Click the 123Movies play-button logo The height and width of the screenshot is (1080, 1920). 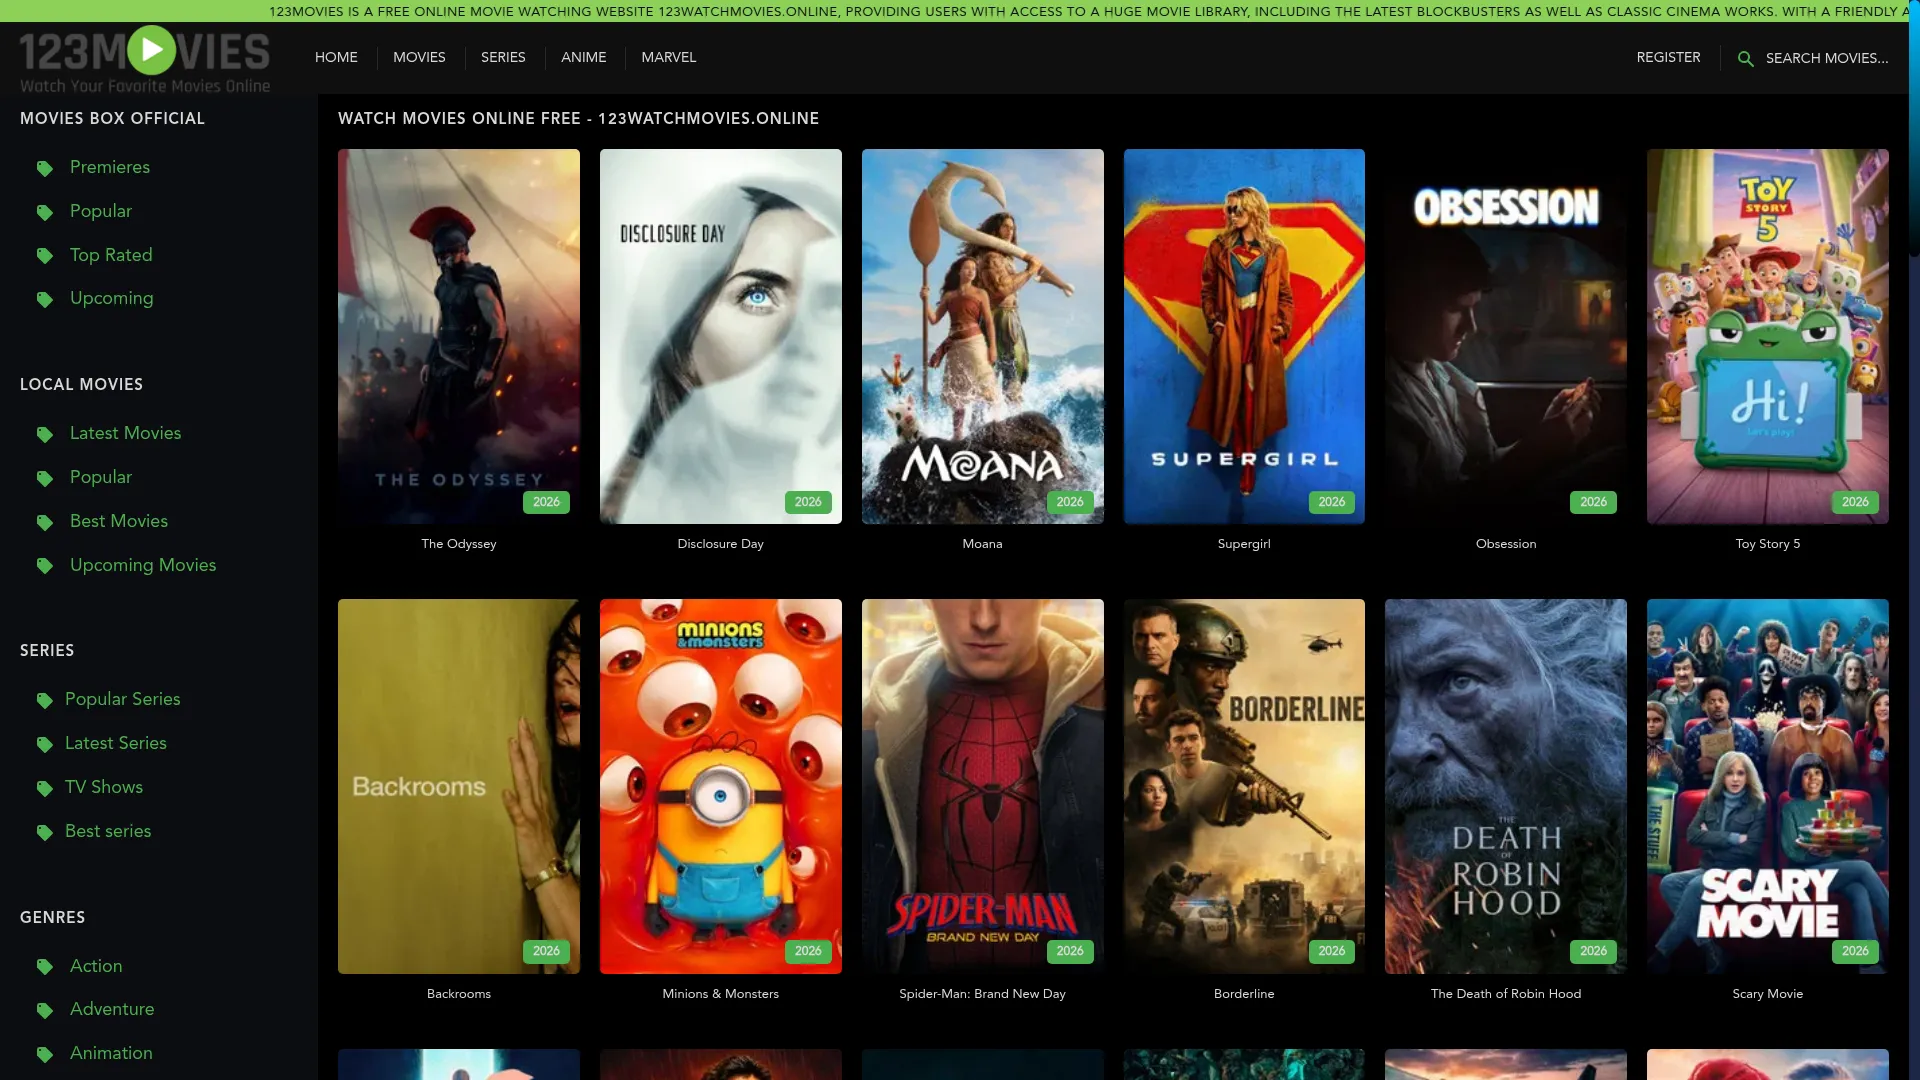(x=145, y=59)
